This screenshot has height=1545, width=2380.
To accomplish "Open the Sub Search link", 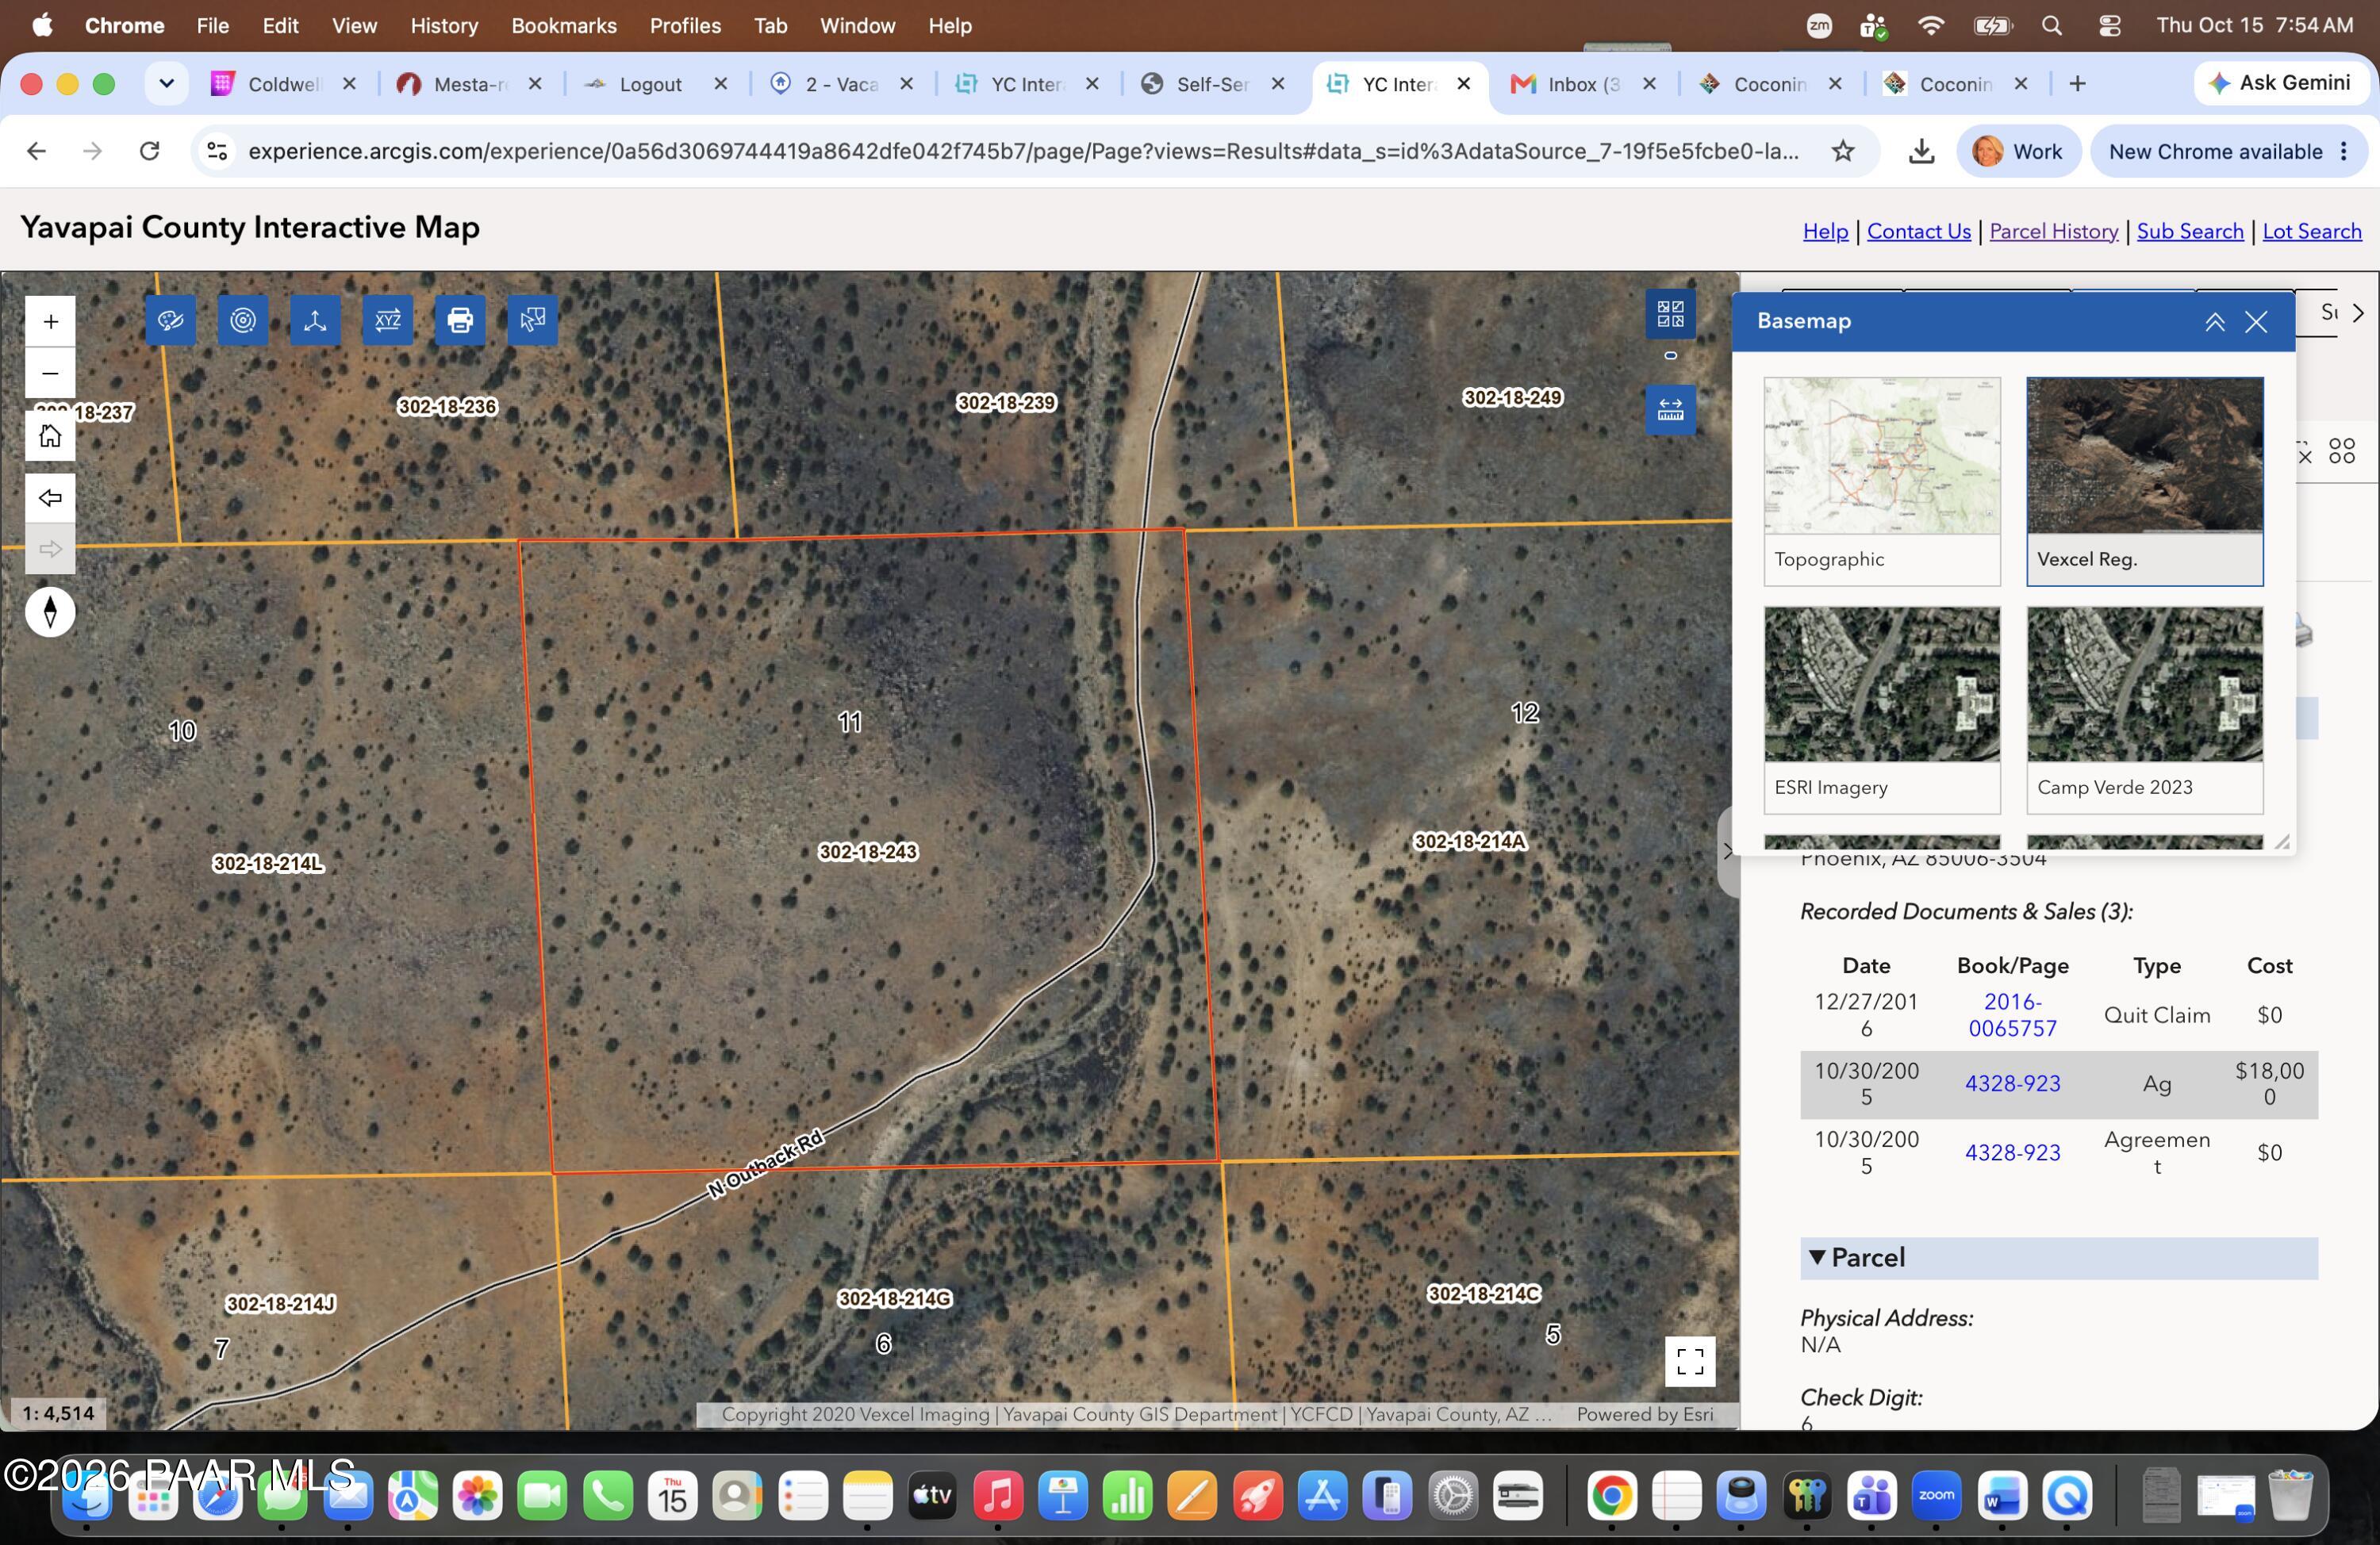I will click(x=2190, y=231).
